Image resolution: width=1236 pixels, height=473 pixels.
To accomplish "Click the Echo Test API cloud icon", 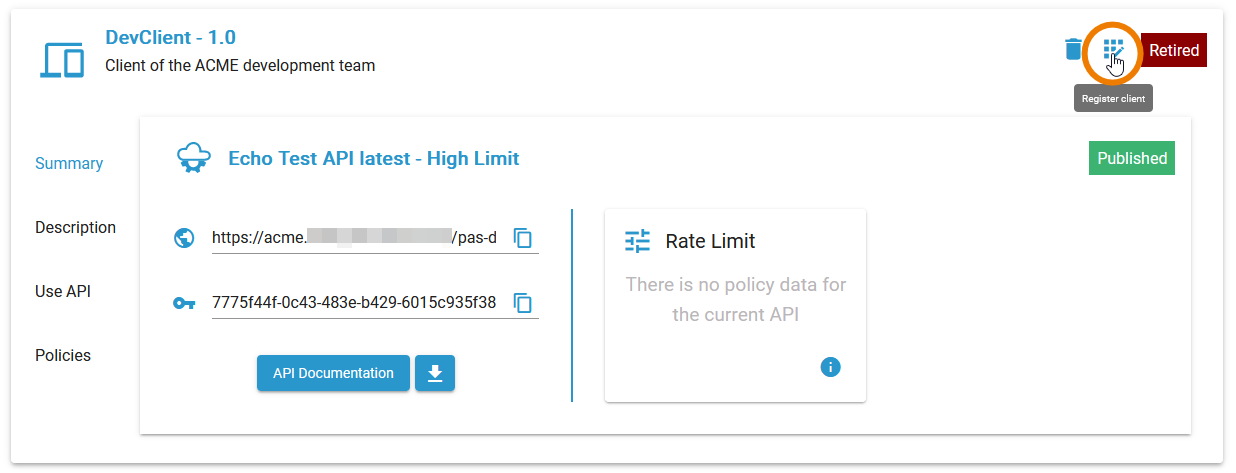I will [193, 158].
